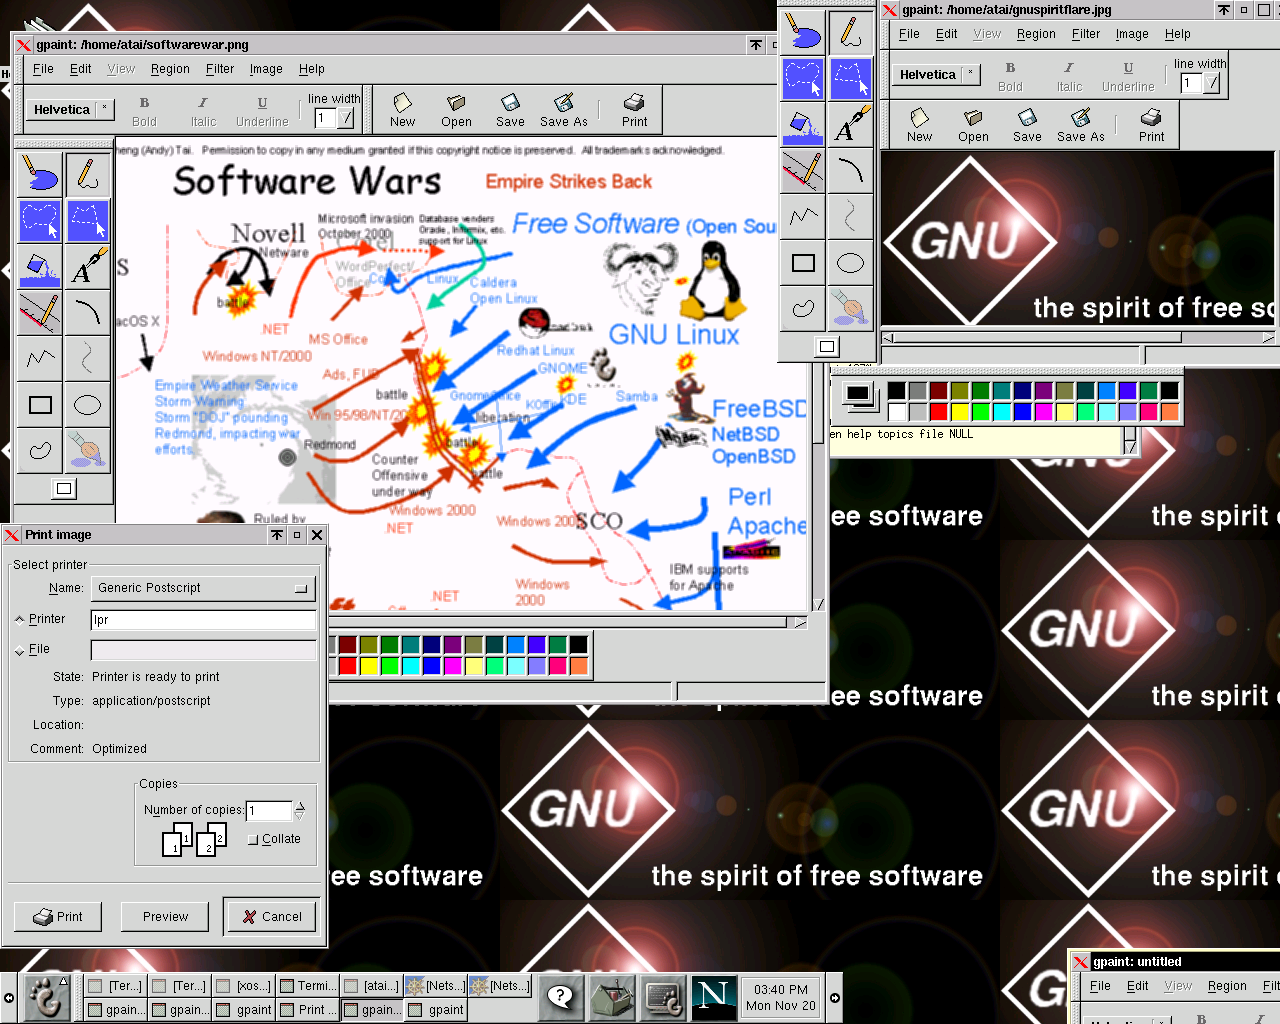Pick orange swatch in gnuspiritflare color palette
Viewport: 1280px width, 1024px height.
1169,411
